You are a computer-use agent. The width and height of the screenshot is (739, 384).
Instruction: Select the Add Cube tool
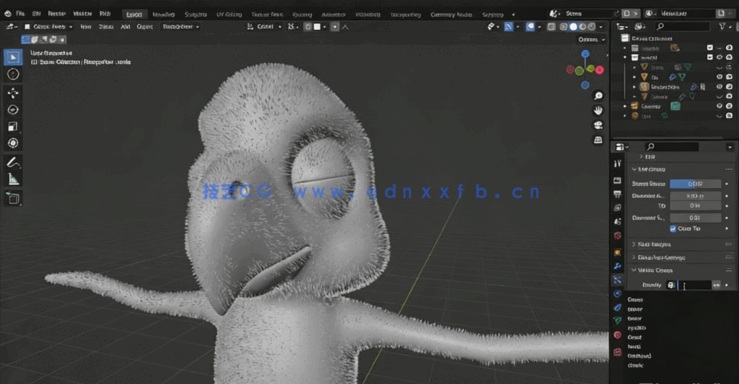(13, 199)
